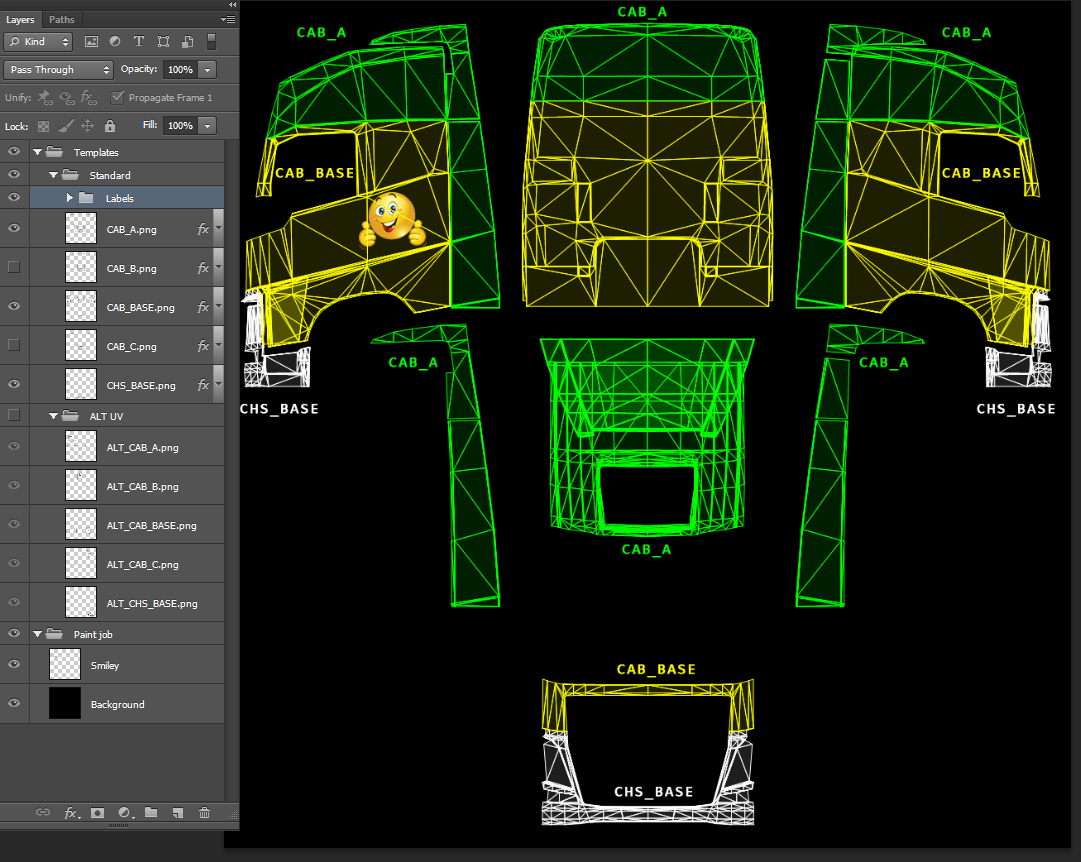Expand the Labels folder
The width and height of the screenshot is (1081, 862).
tap(70, 198)
